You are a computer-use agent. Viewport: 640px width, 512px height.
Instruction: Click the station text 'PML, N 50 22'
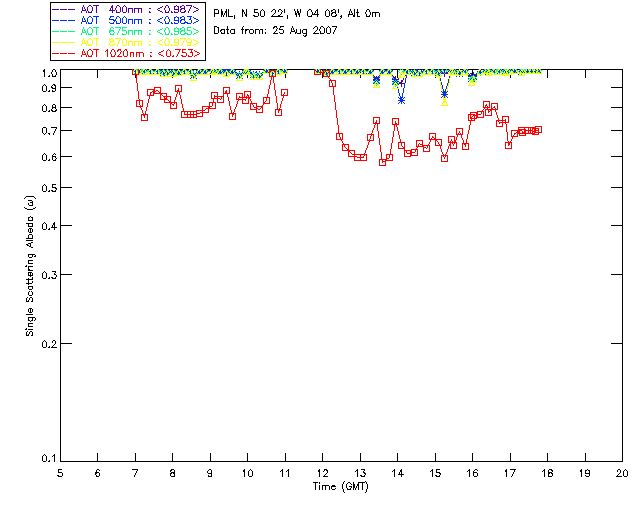249,14
